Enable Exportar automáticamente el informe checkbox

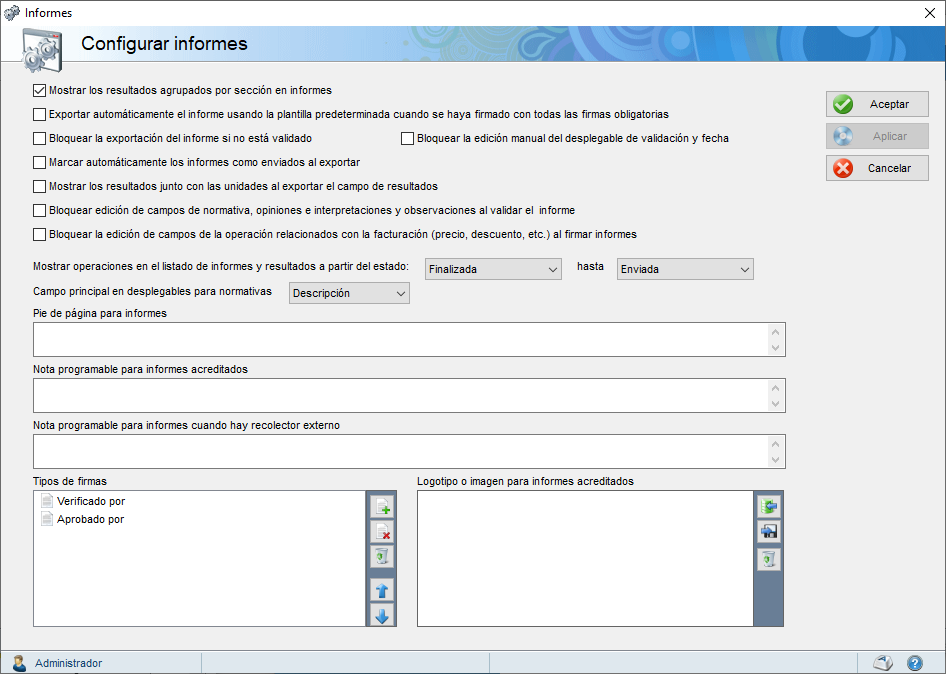coord(39,115)
